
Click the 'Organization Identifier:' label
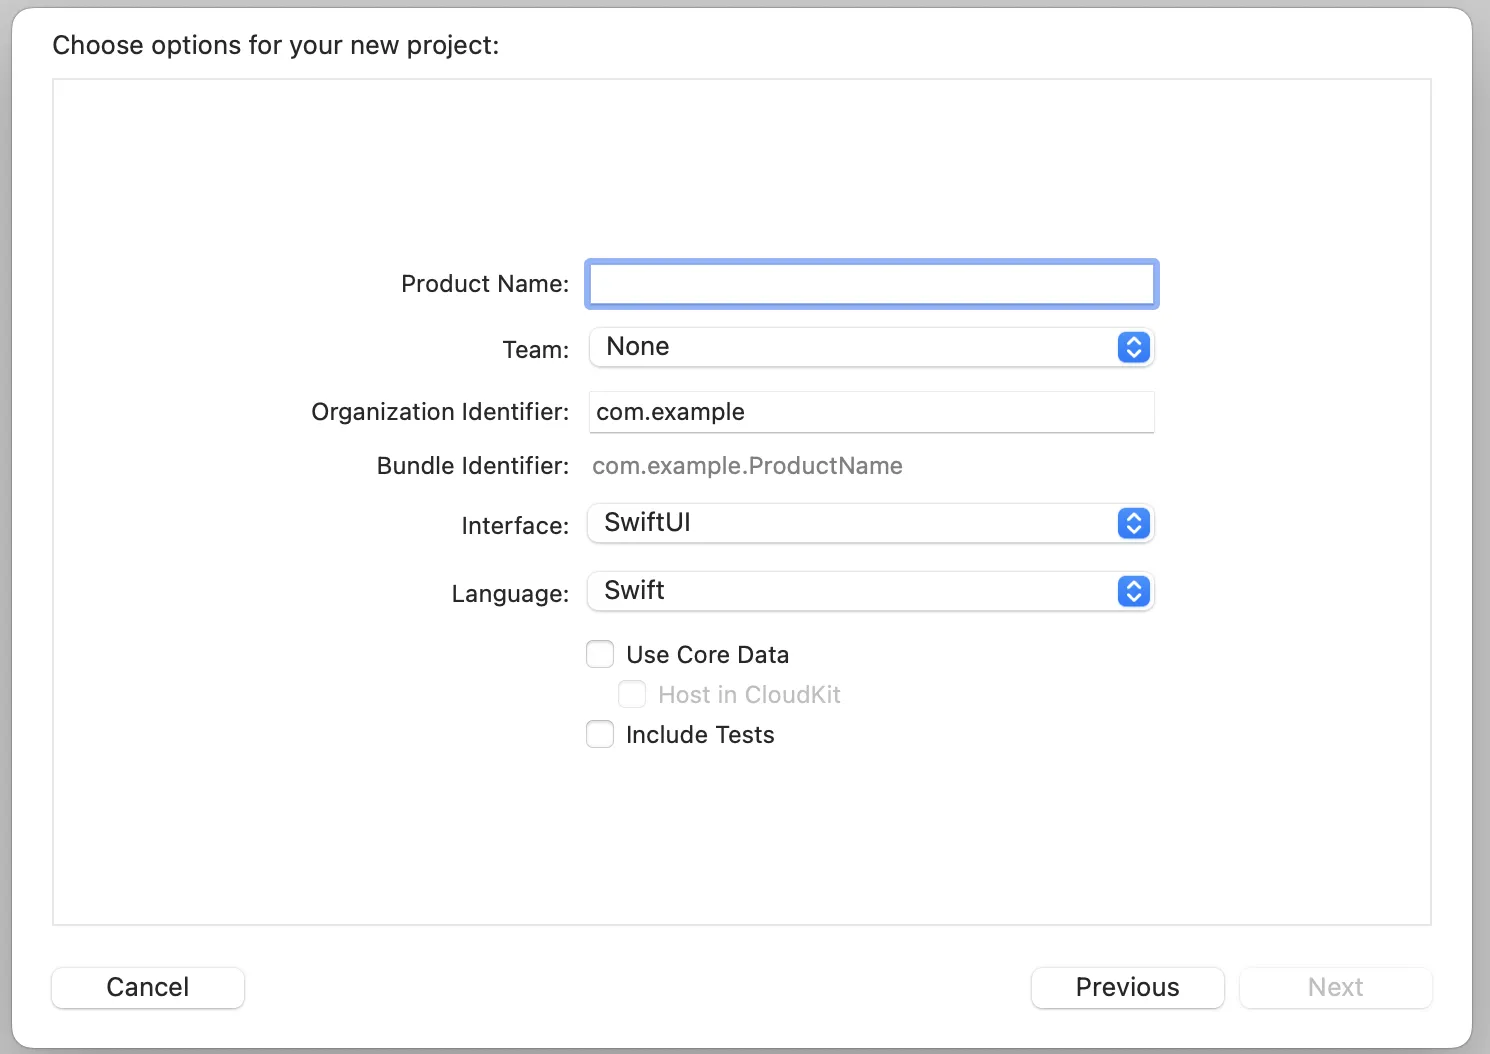440,412
